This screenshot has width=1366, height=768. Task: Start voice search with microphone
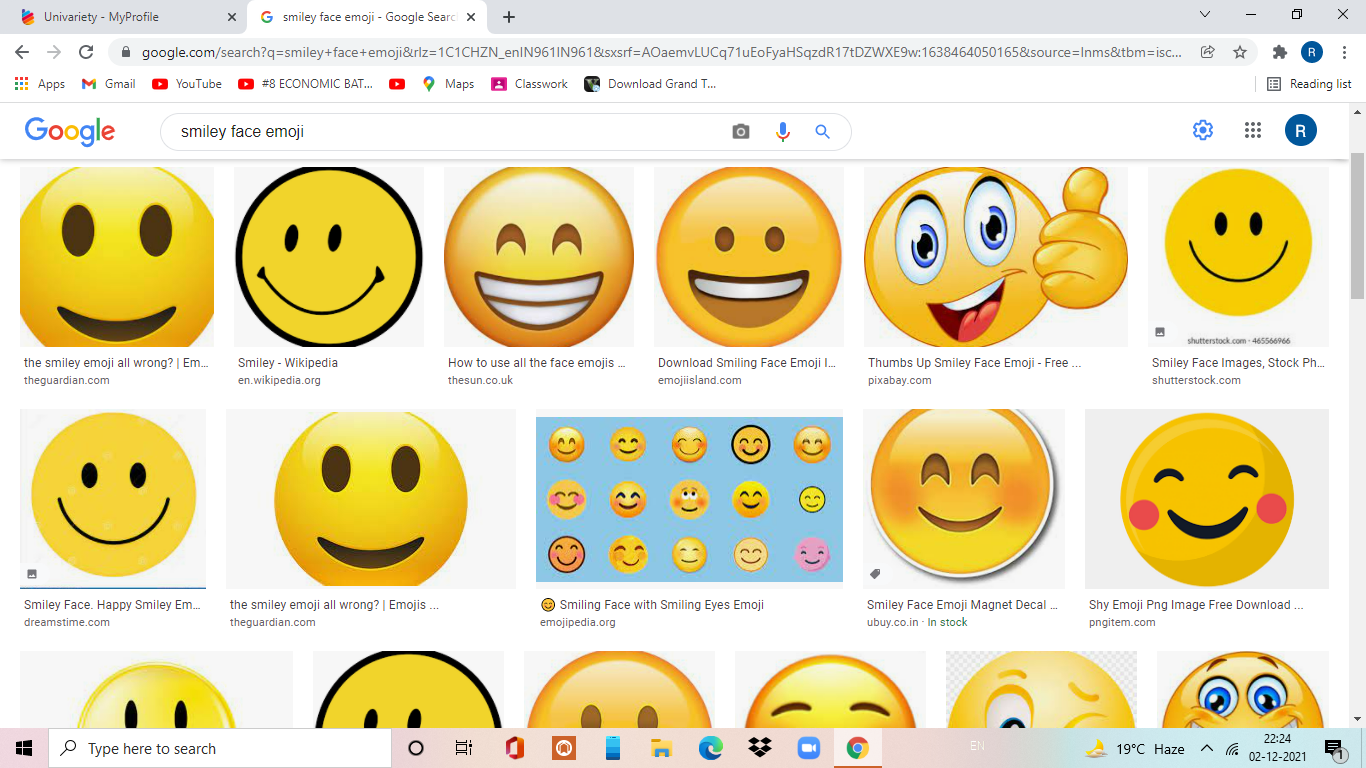782,132
